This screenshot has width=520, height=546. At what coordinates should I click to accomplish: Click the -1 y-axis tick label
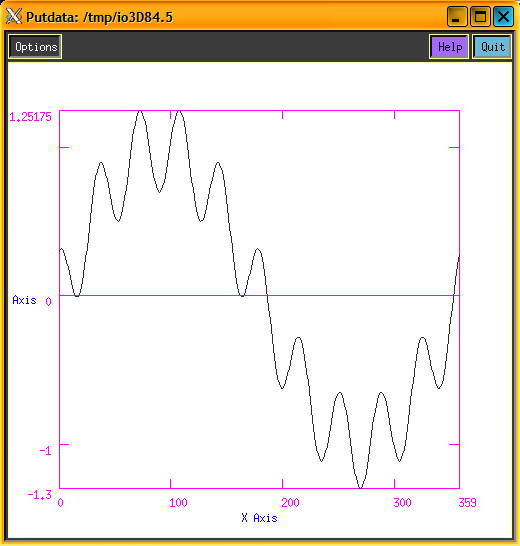click(x=45, y=451)
